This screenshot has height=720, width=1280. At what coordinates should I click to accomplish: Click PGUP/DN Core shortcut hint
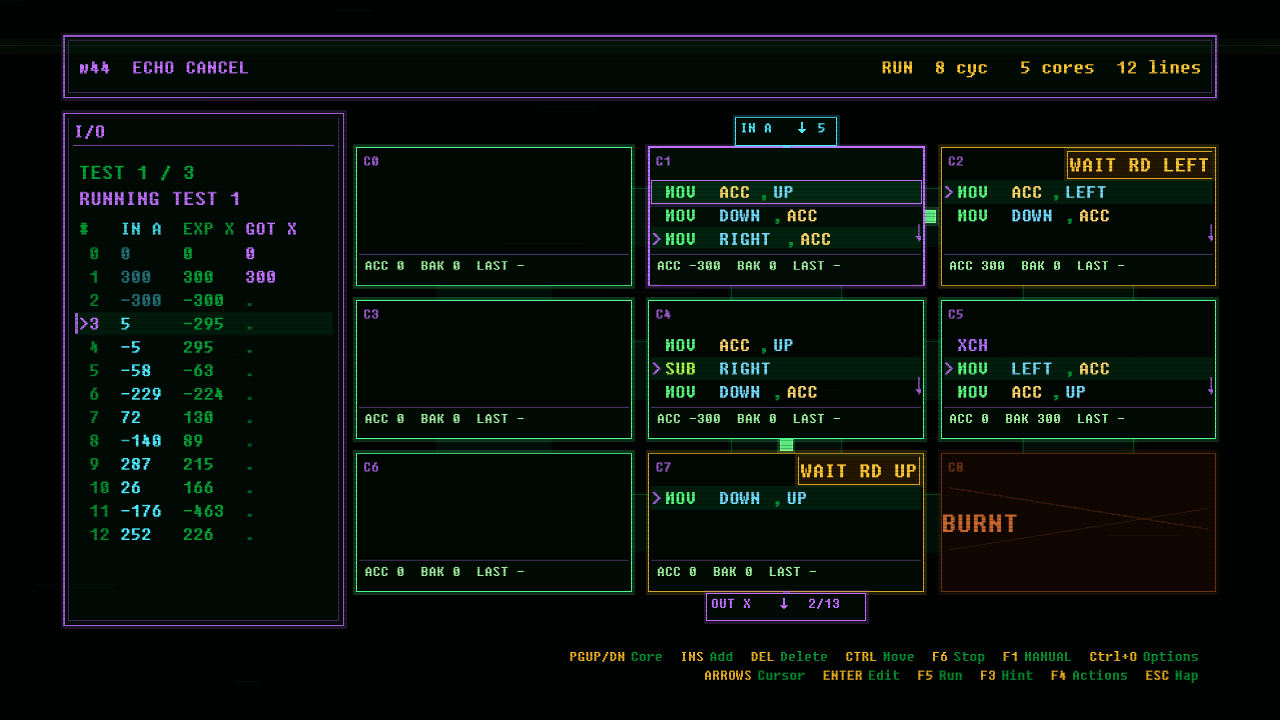click(x=616, y=657)
